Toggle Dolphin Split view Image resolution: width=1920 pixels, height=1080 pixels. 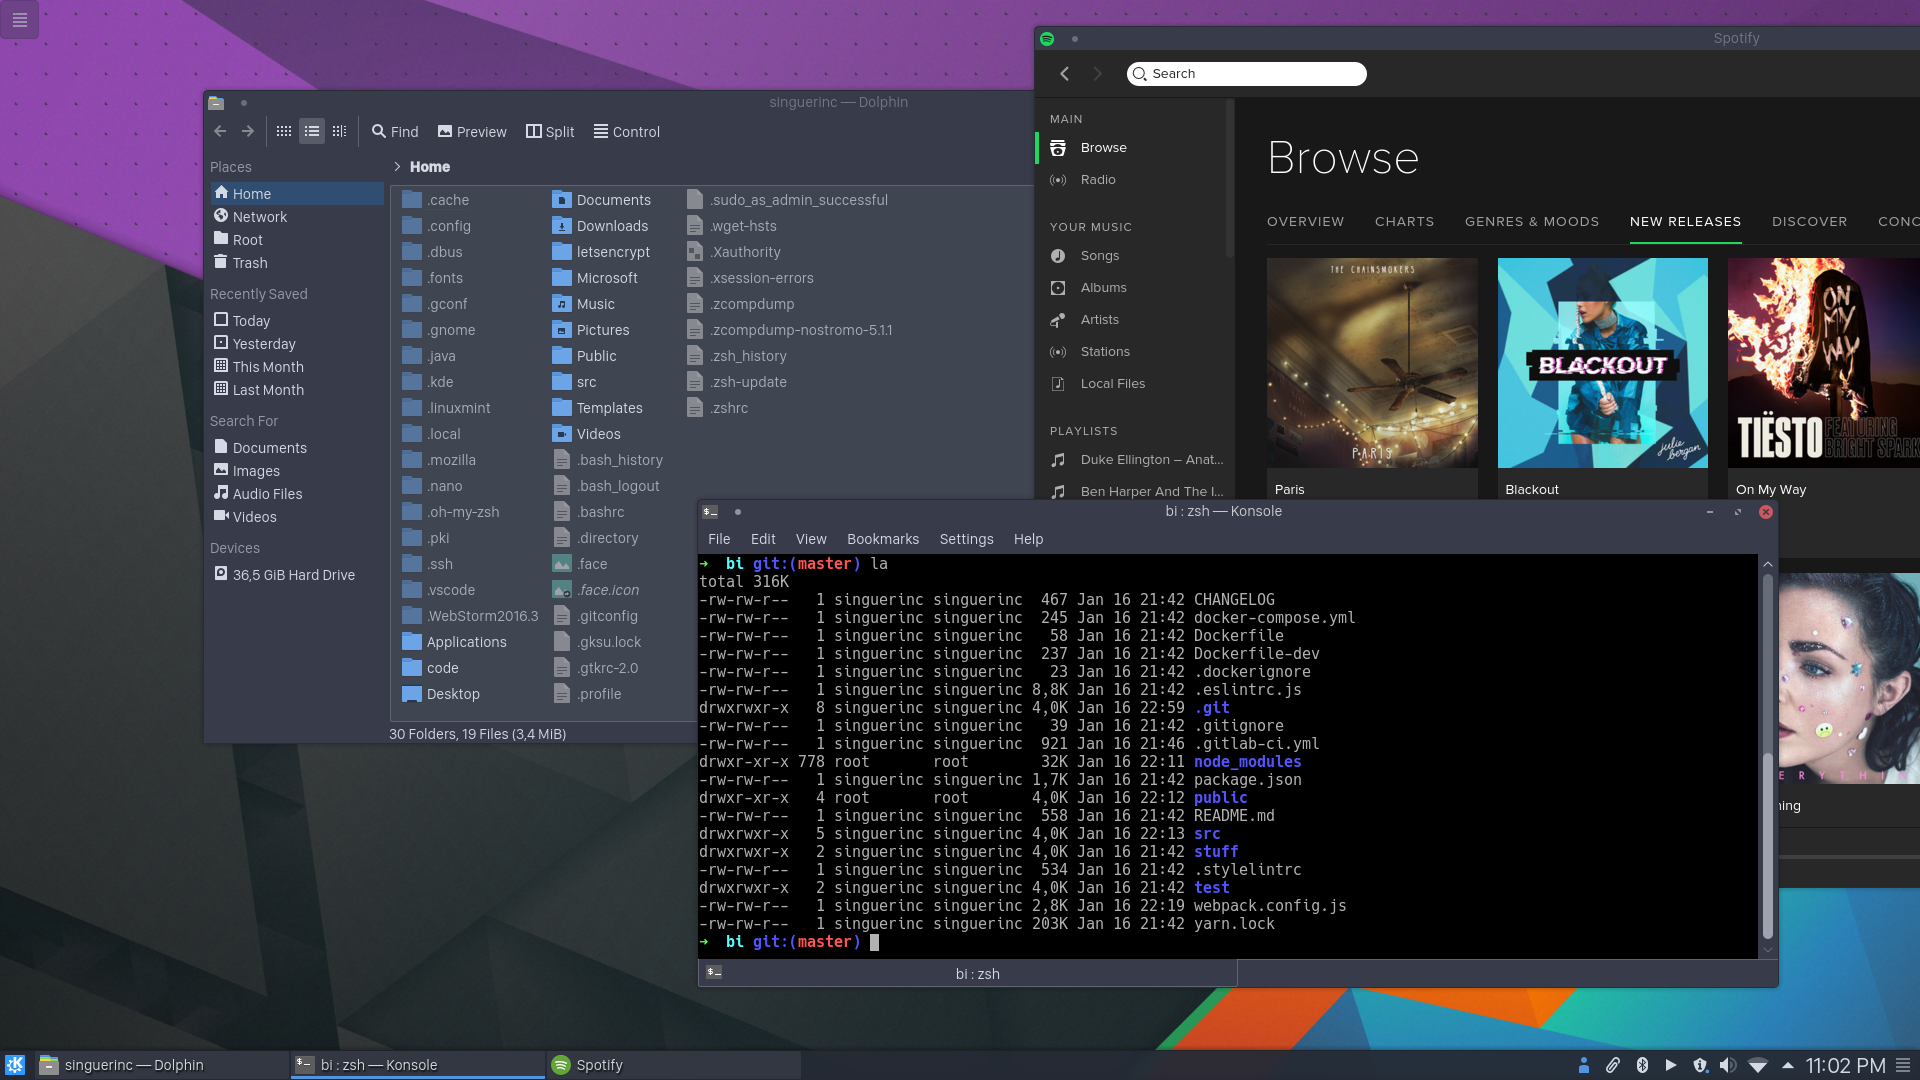[550, 132]
